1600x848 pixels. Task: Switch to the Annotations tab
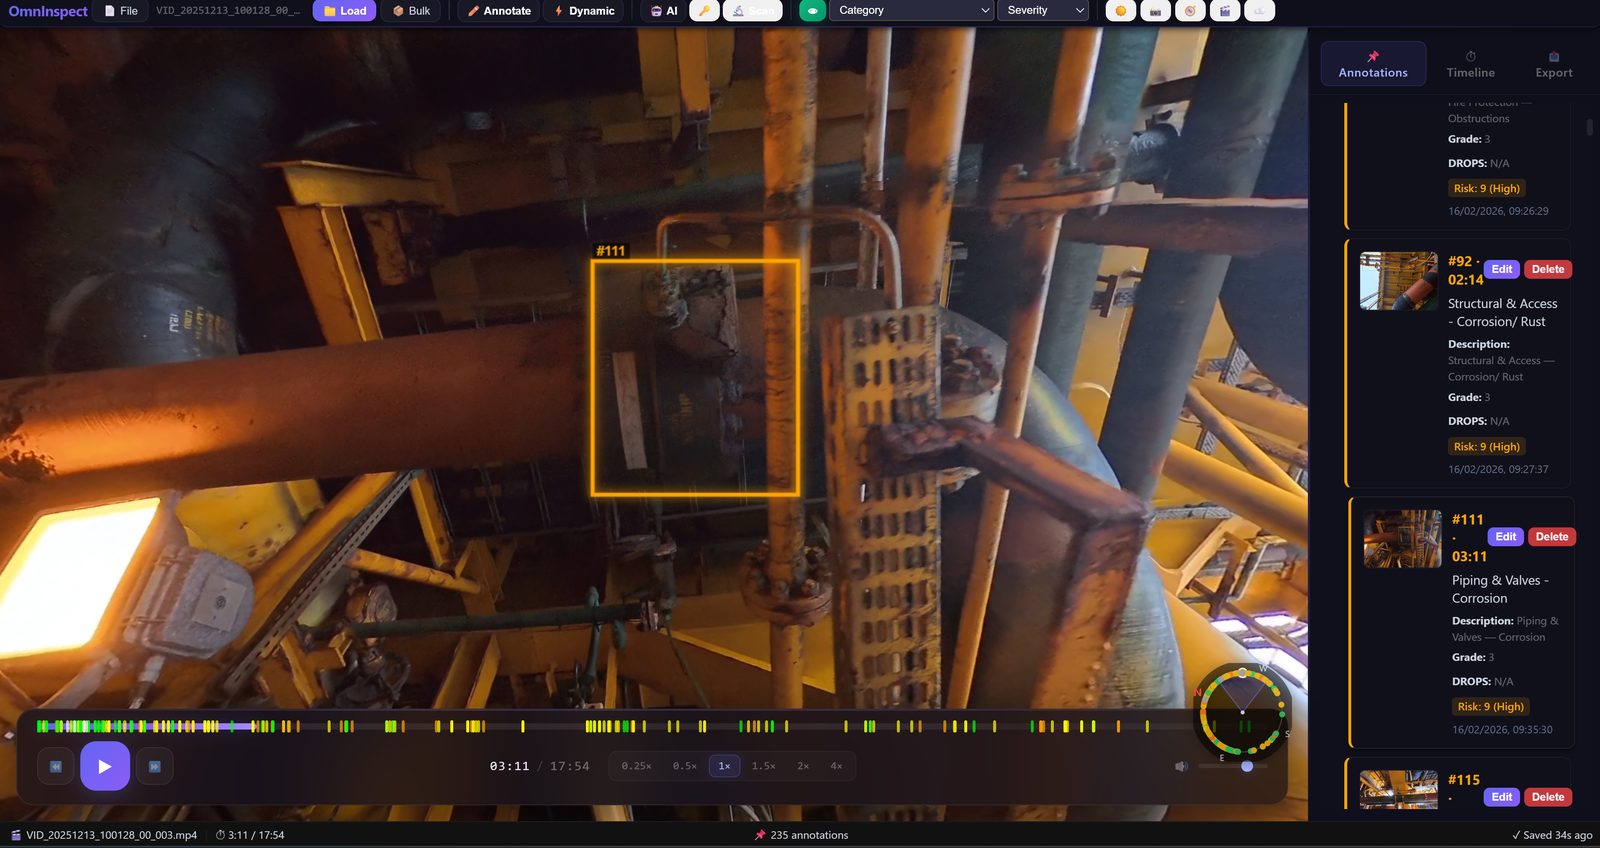(x=1373, y=64)
